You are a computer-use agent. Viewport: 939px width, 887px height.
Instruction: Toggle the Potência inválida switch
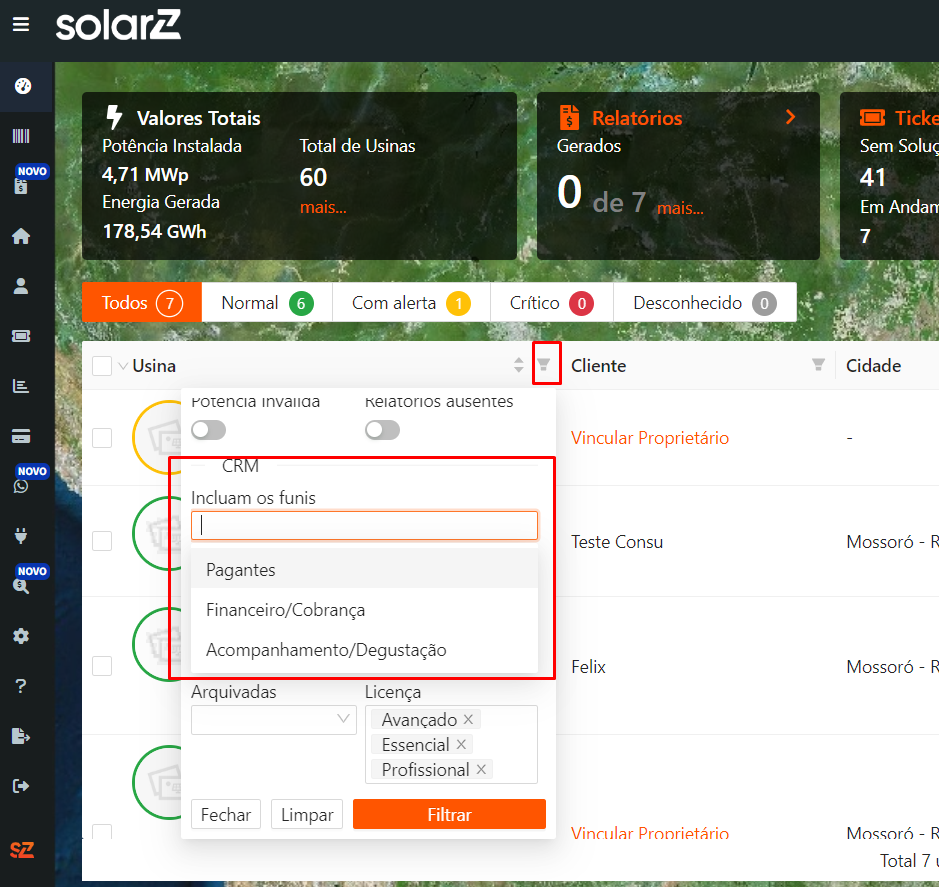(209, 430)
